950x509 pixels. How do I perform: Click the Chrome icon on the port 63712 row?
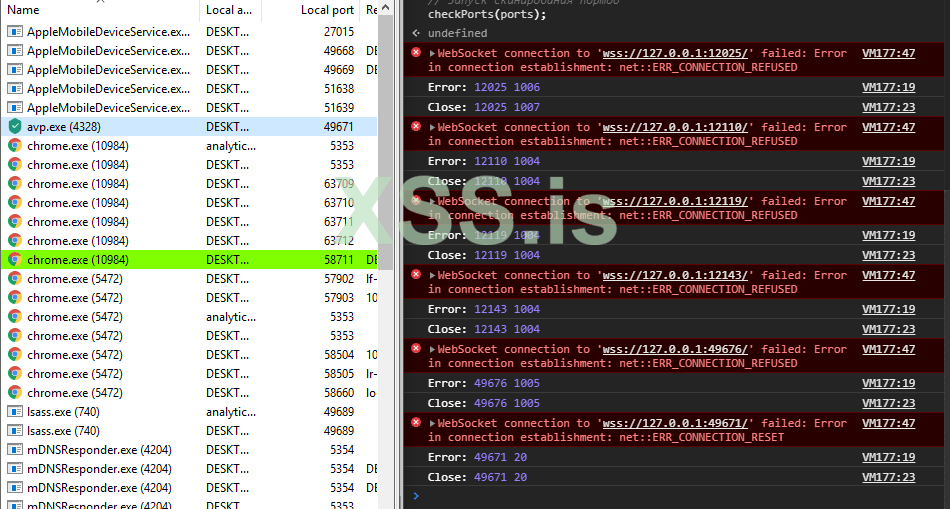(x=15, y=241)
